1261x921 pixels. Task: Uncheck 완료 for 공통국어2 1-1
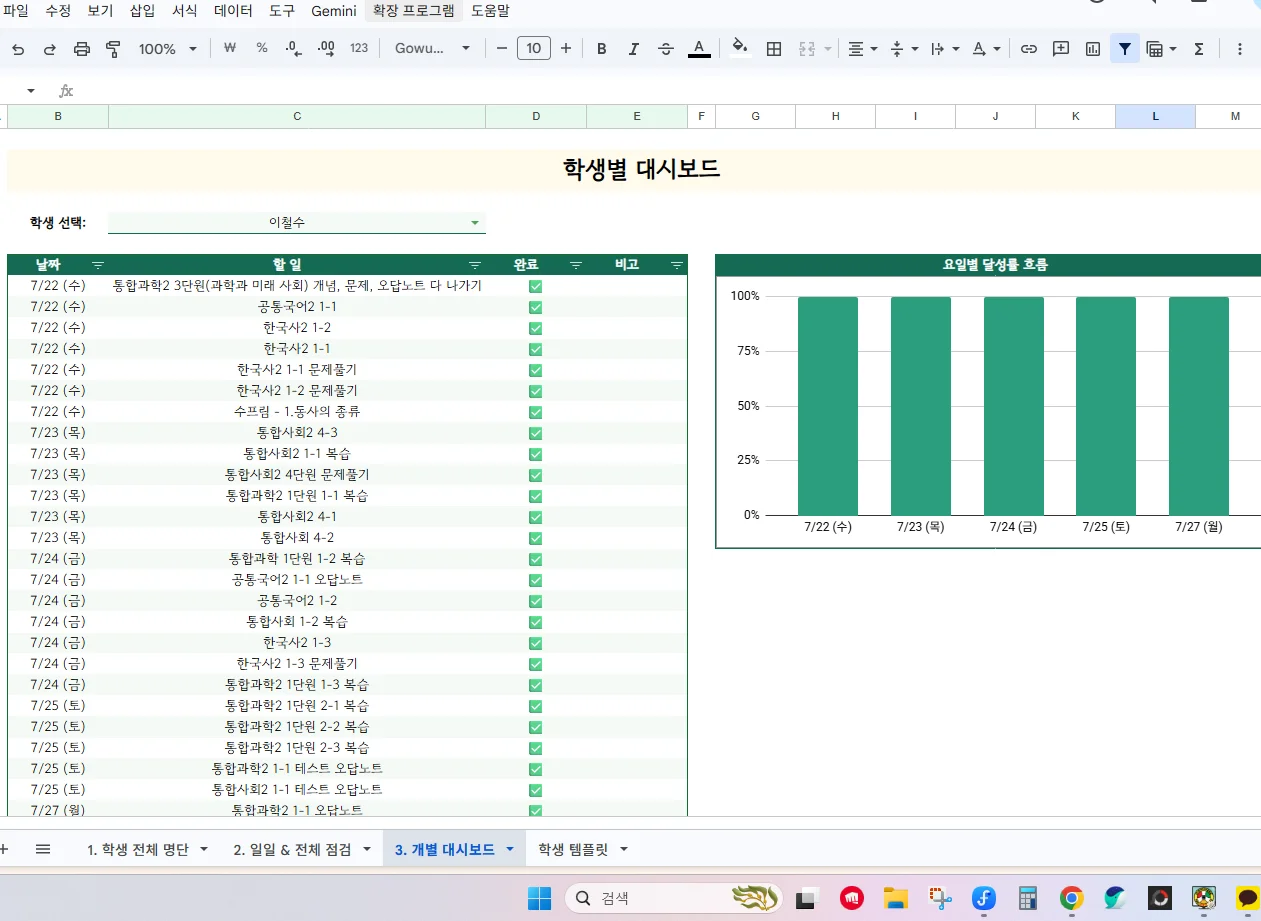(535, 307)
